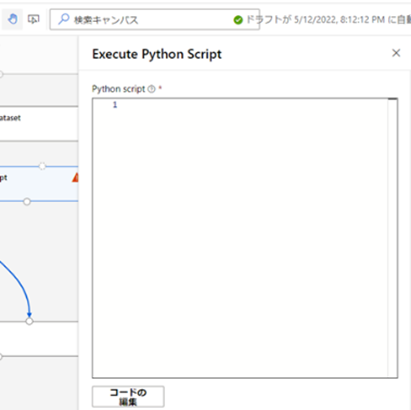Click into the Python script editor
Viewport: 411px width, 410px height.
245,238
